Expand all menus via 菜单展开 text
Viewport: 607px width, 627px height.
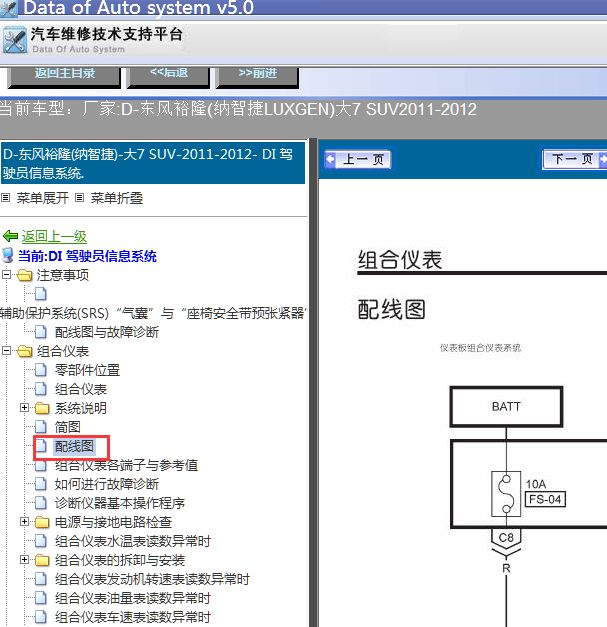(x=42, y=198)
